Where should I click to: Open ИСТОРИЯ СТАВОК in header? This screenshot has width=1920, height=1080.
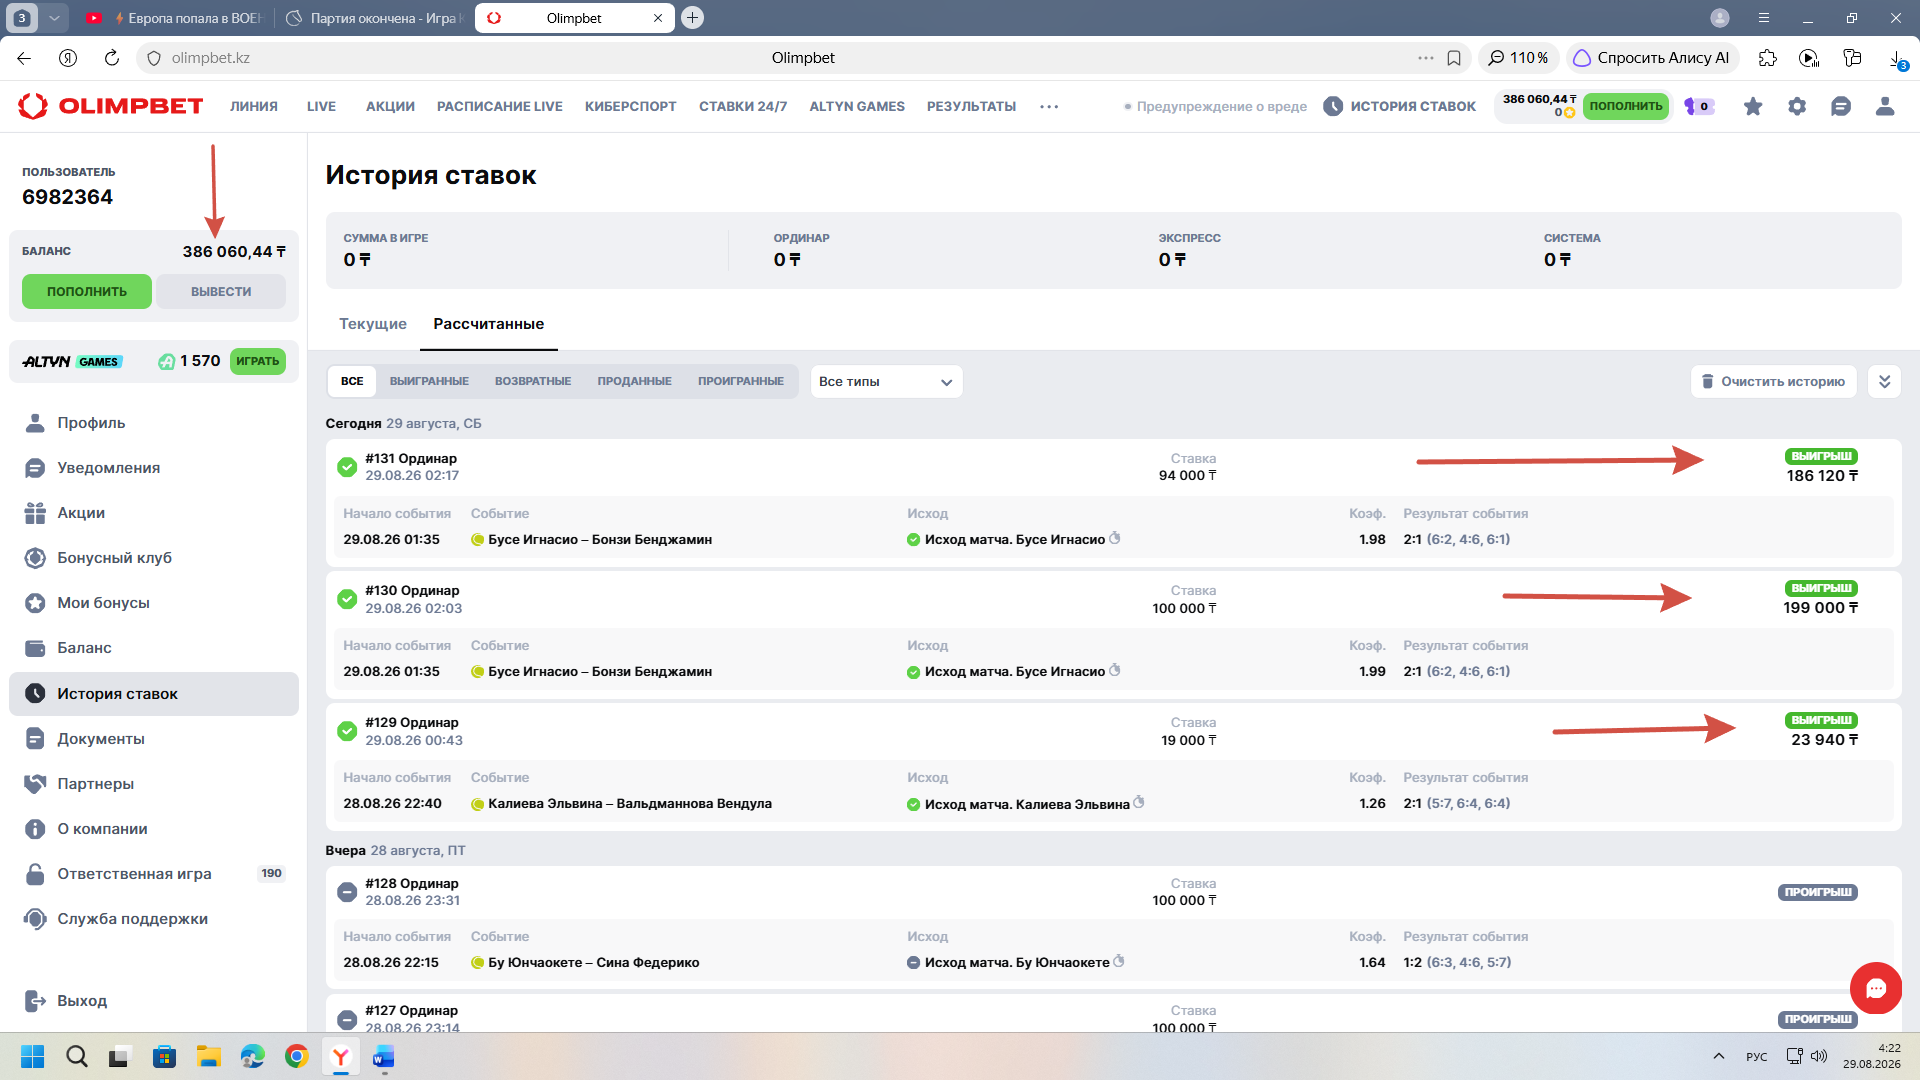click(x=1400, y=106)
